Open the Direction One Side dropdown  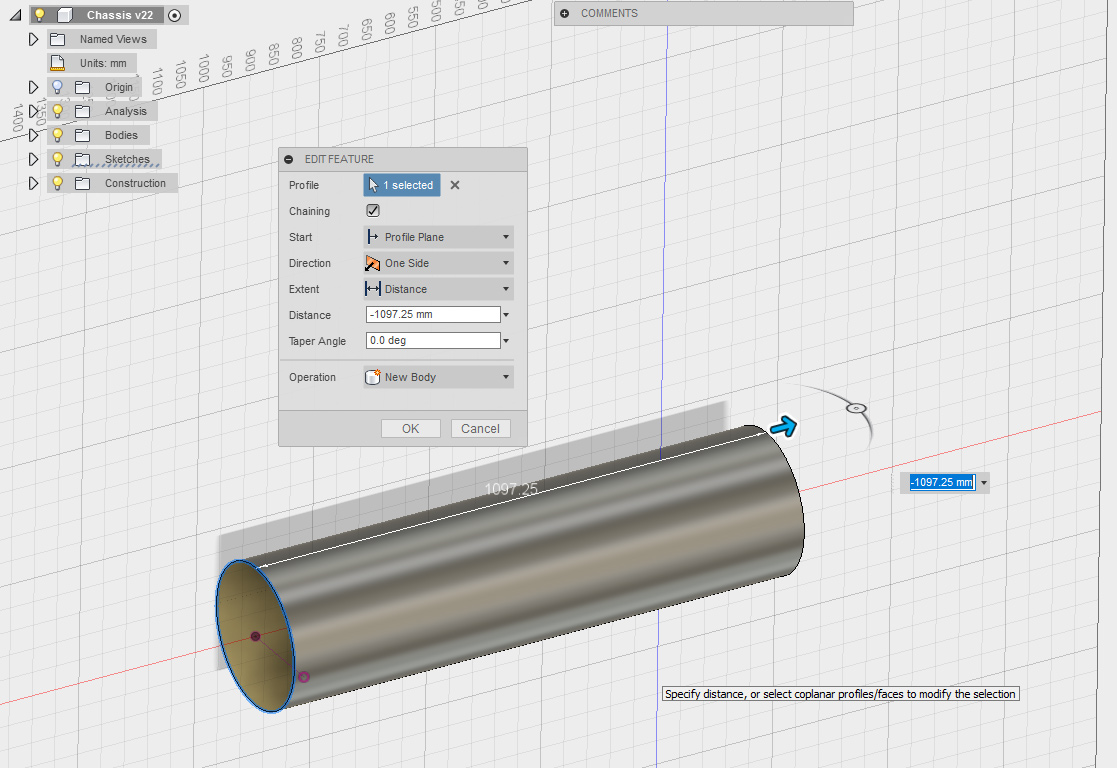[x=438, y=263]
